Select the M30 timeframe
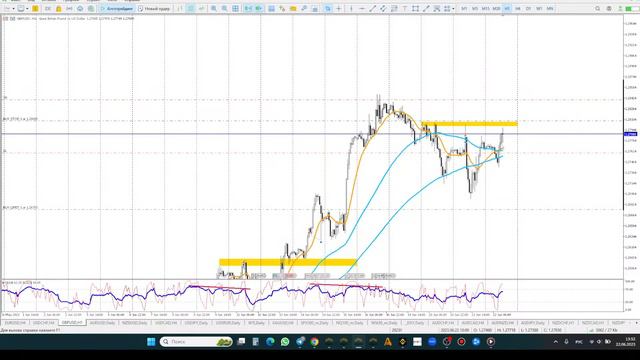The height and width of the screenshot is (360, 640). point(496,9)
